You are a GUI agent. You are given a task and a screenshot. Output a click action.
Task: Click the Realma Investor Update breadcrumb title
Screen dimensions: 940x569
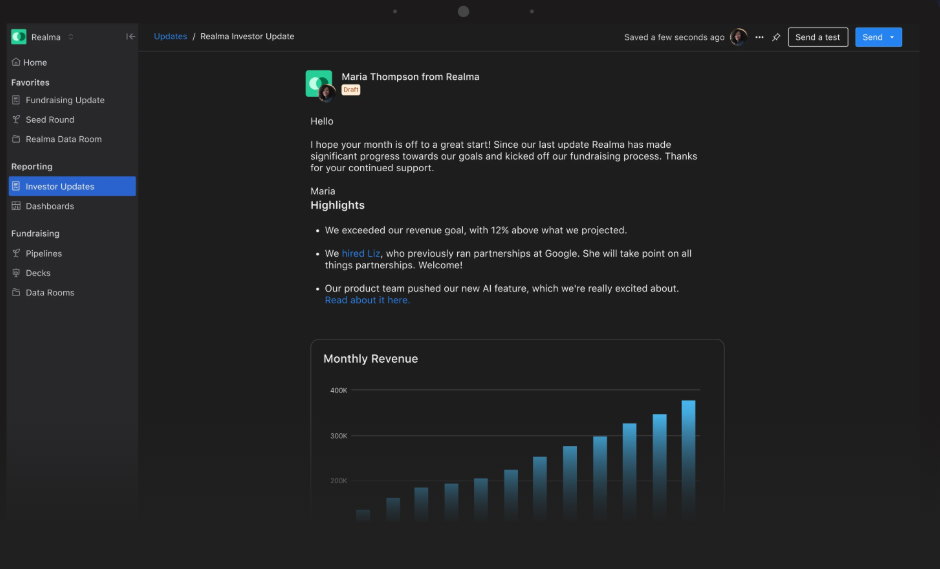coord(247,37)
